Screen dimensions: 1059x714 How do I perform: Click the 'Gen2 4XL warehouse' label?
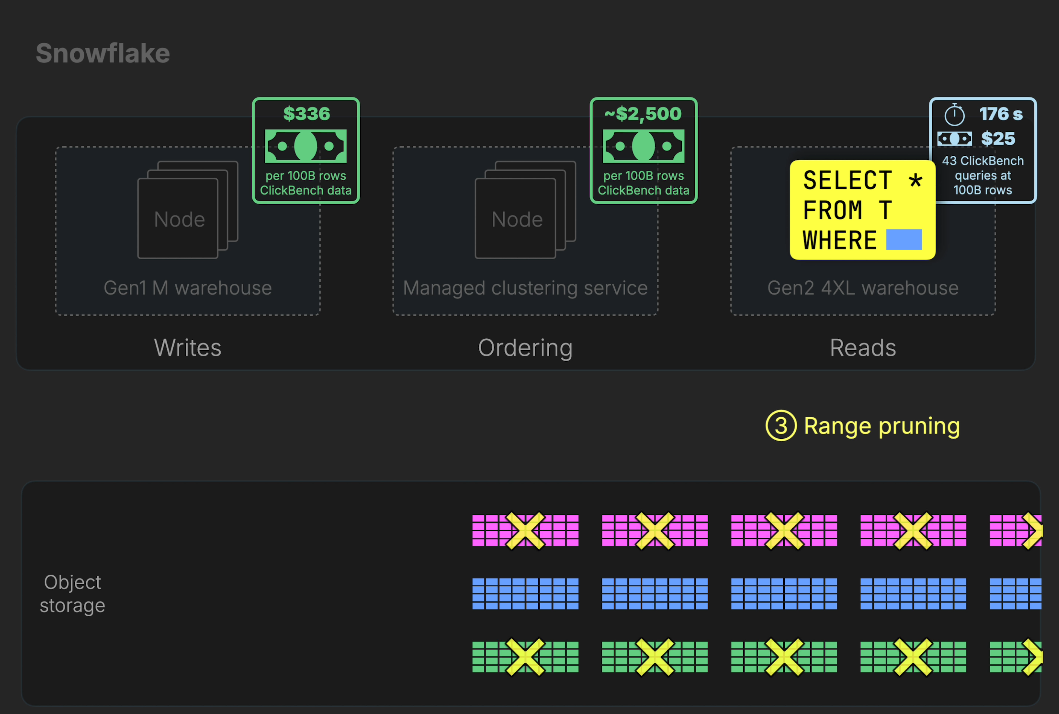863,288
